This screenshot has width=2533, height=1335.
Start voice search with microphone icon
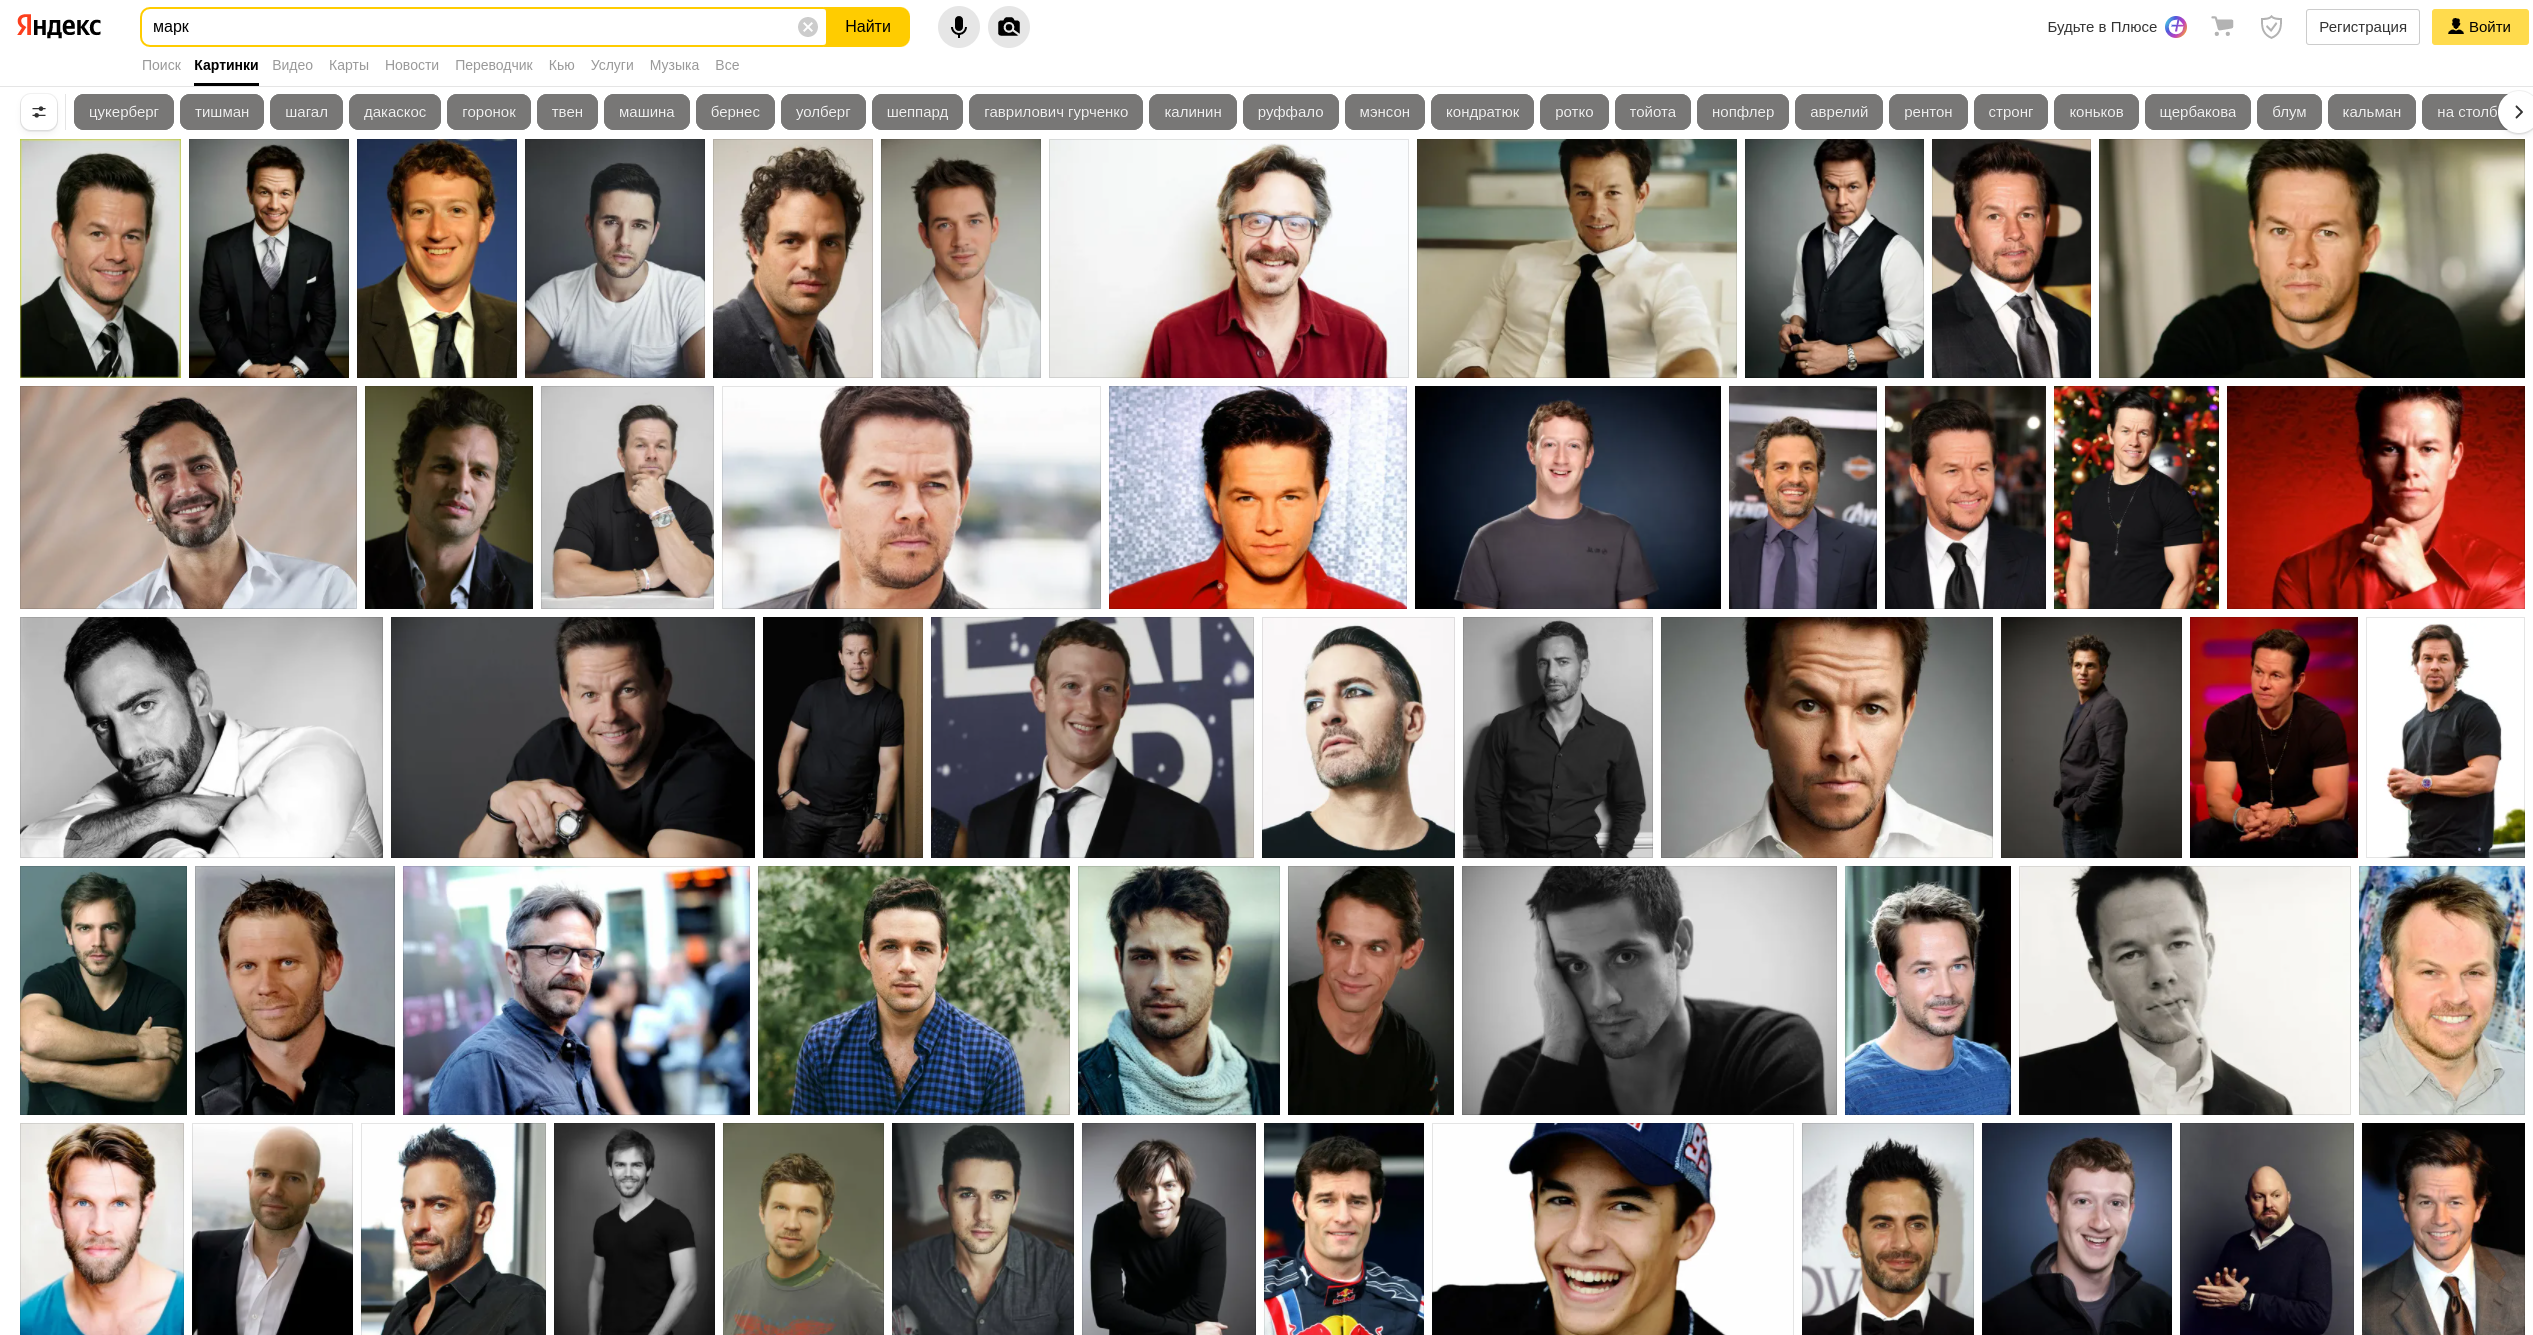coord(958,27)
